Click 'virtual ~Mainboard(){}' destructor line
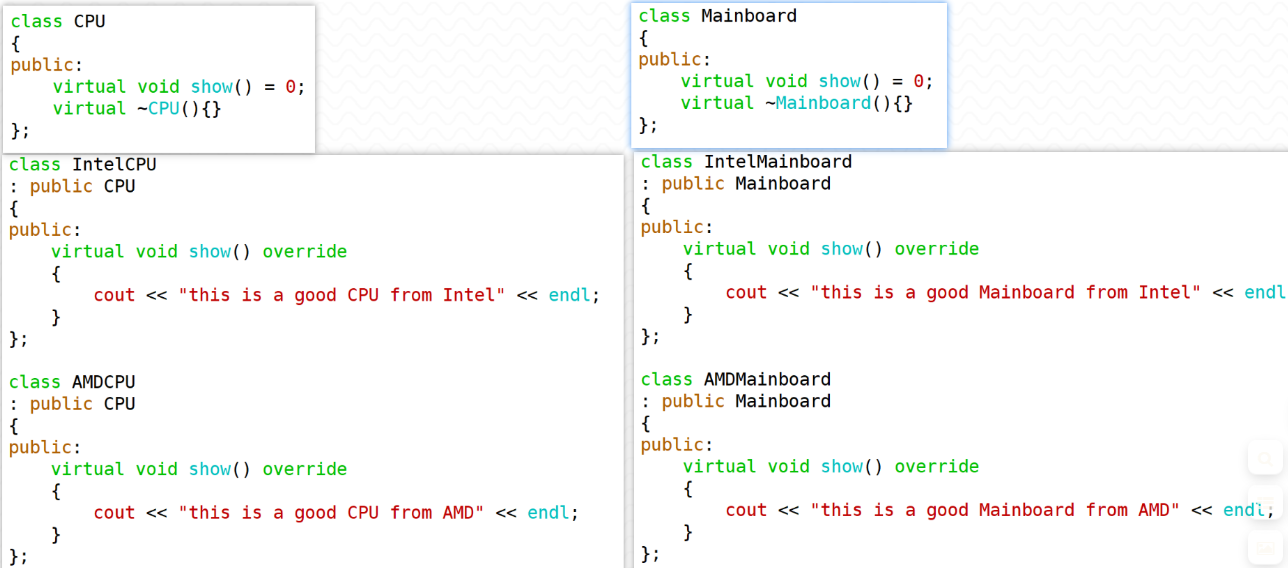Image resolution: width=1288 pixels, height=568 pixels. (797, 103)
